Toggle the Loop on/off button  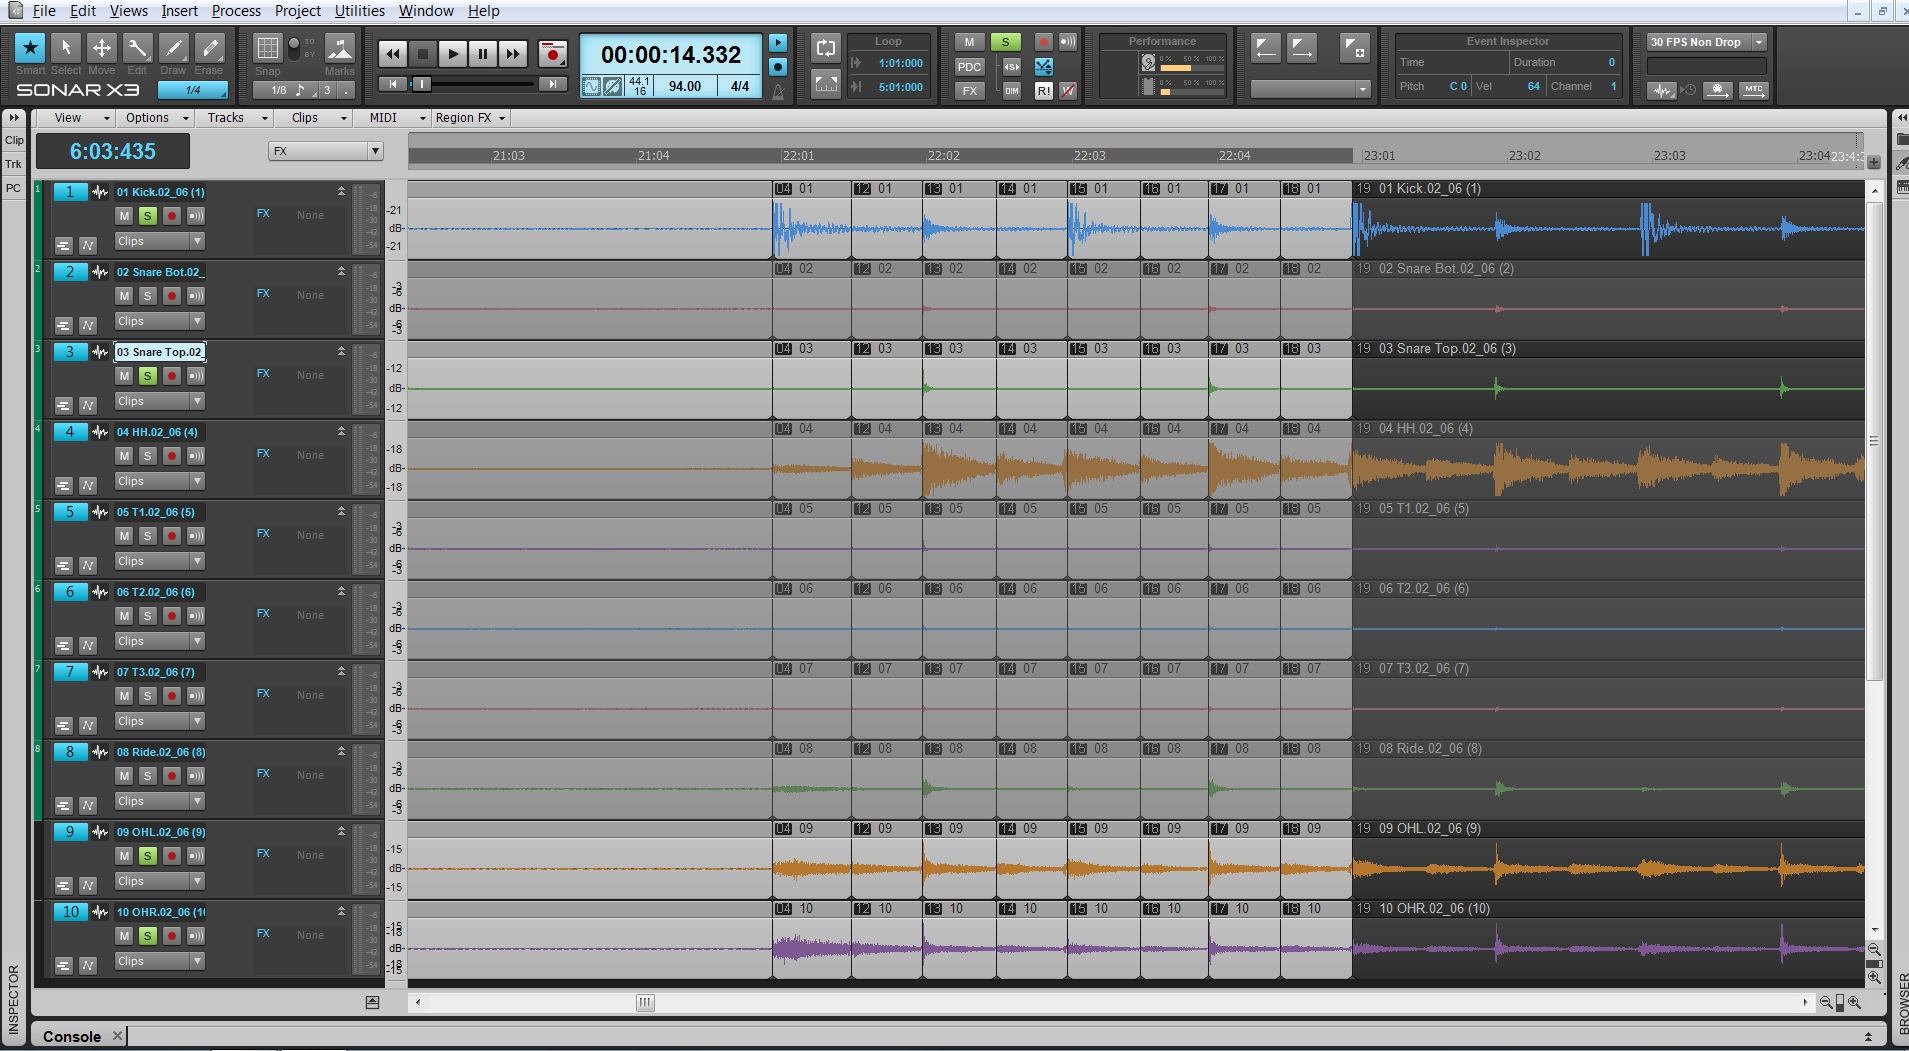click(x=826, y=48)
